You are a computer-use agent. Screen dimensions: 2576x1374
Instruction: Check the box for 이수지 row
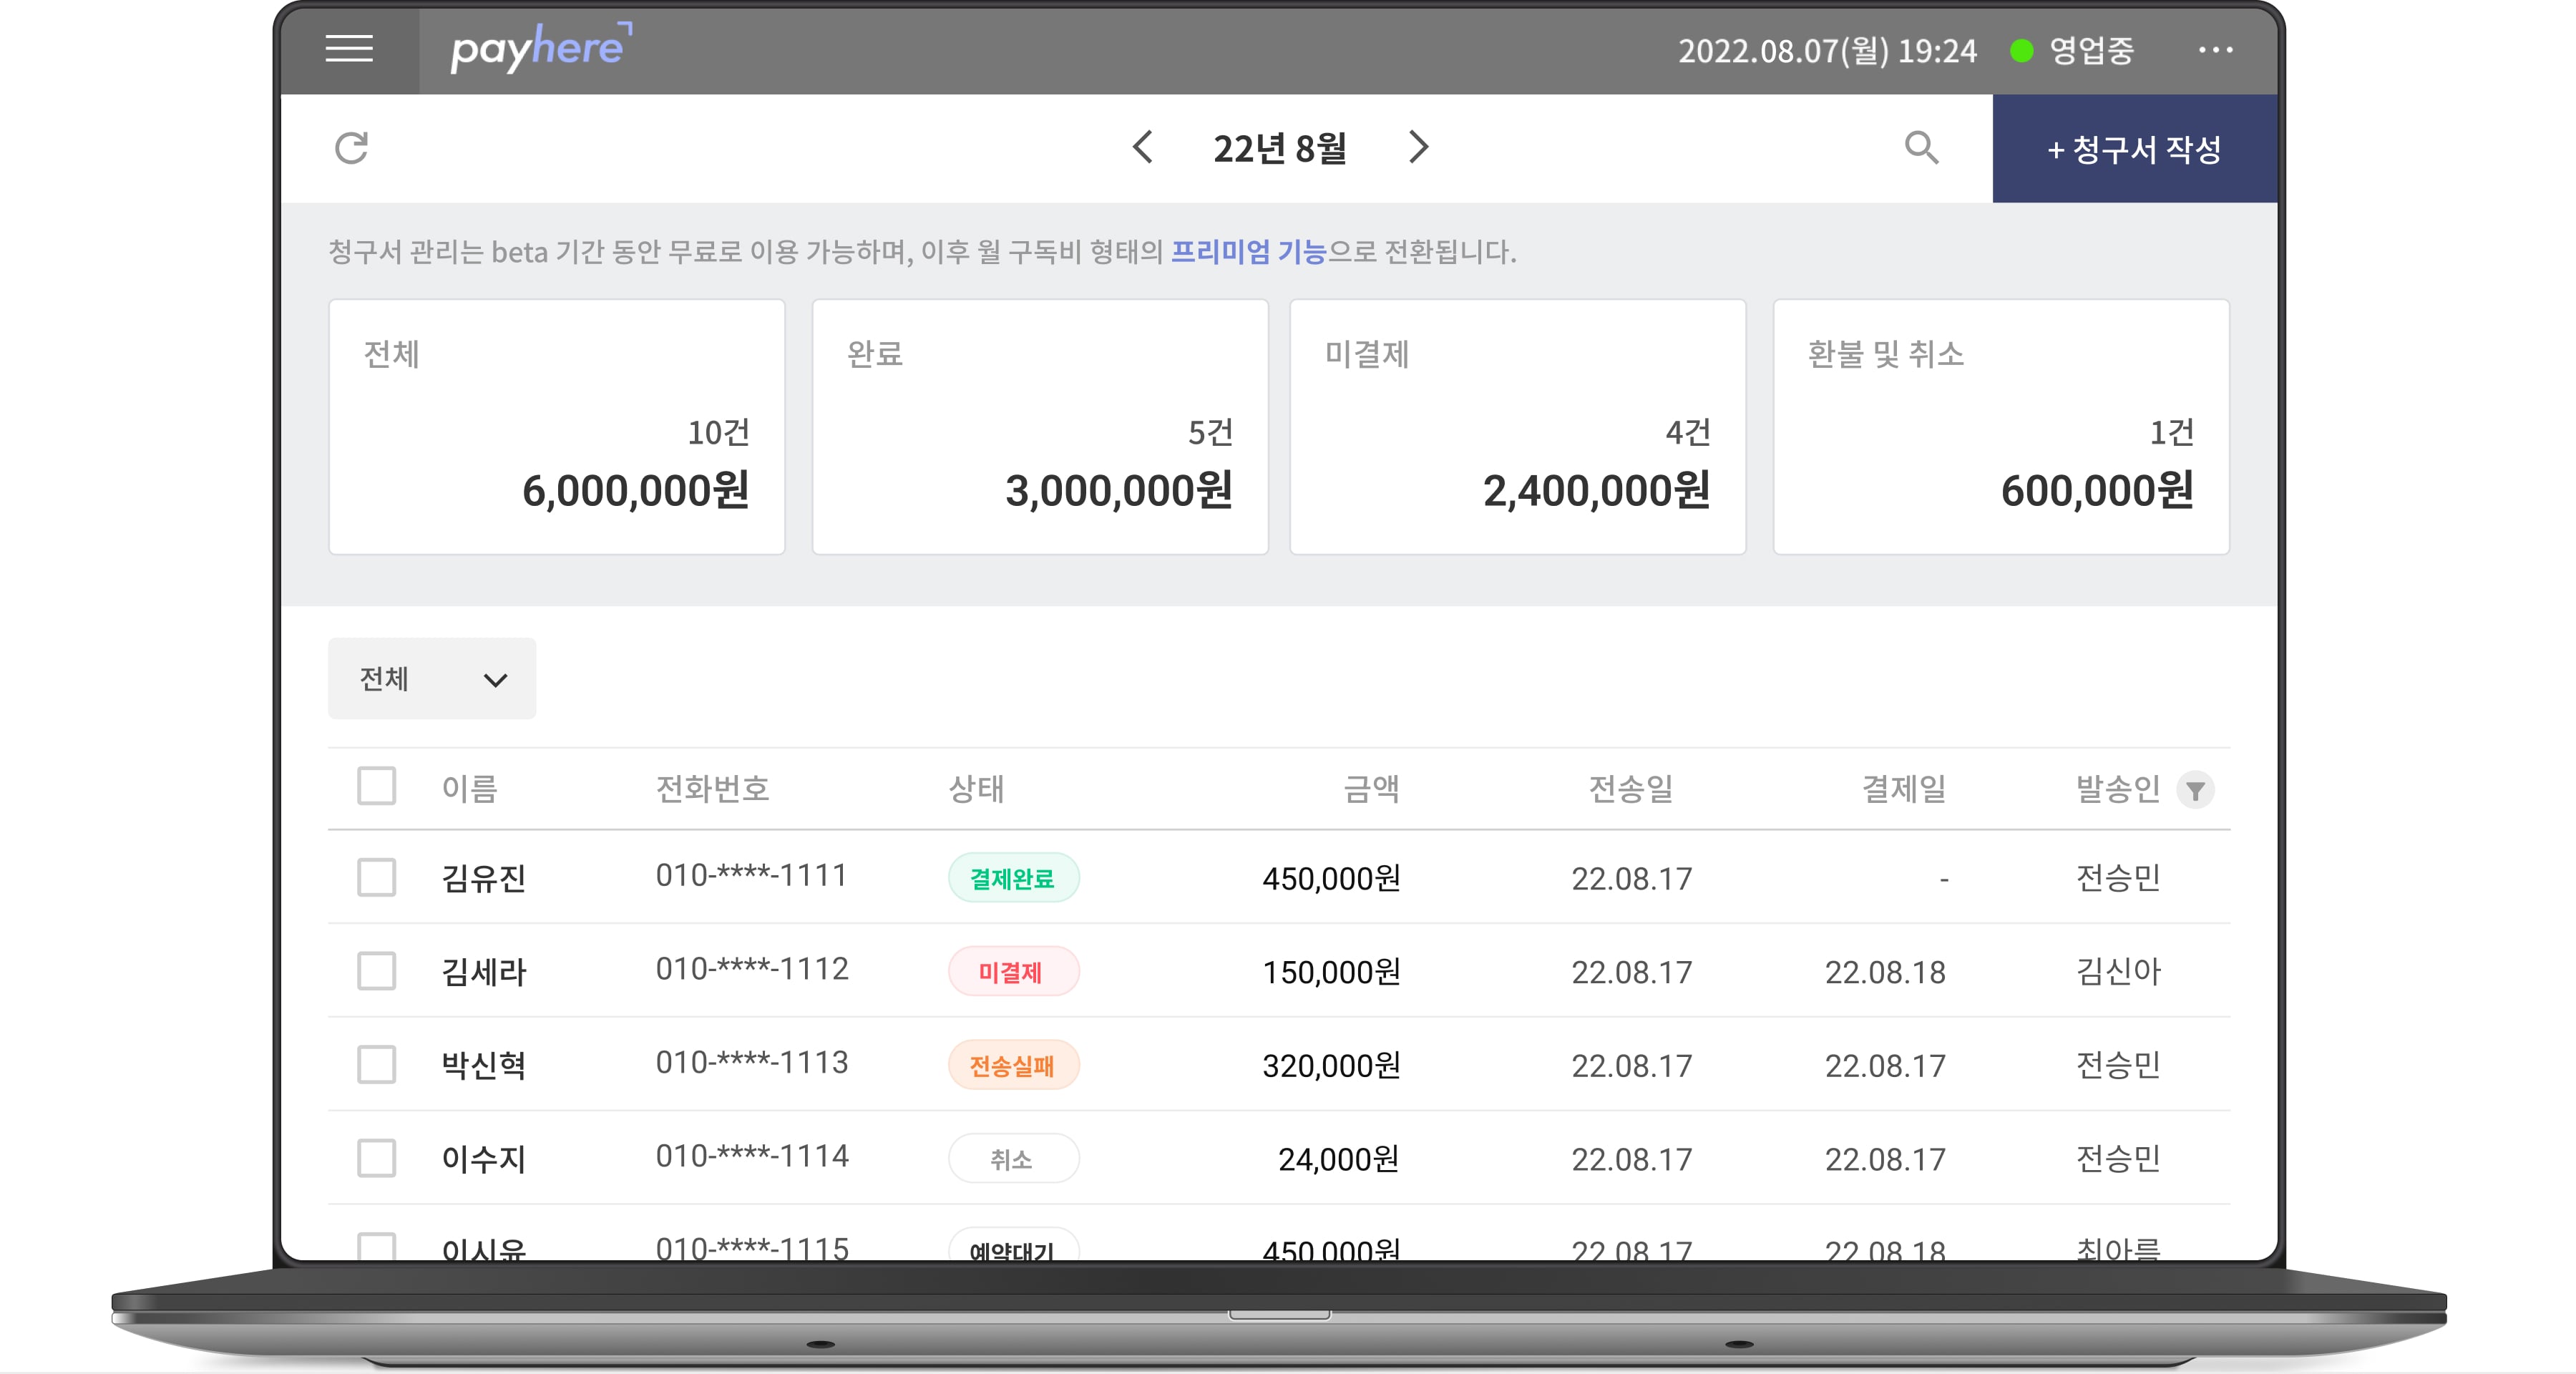[376, 1158]
